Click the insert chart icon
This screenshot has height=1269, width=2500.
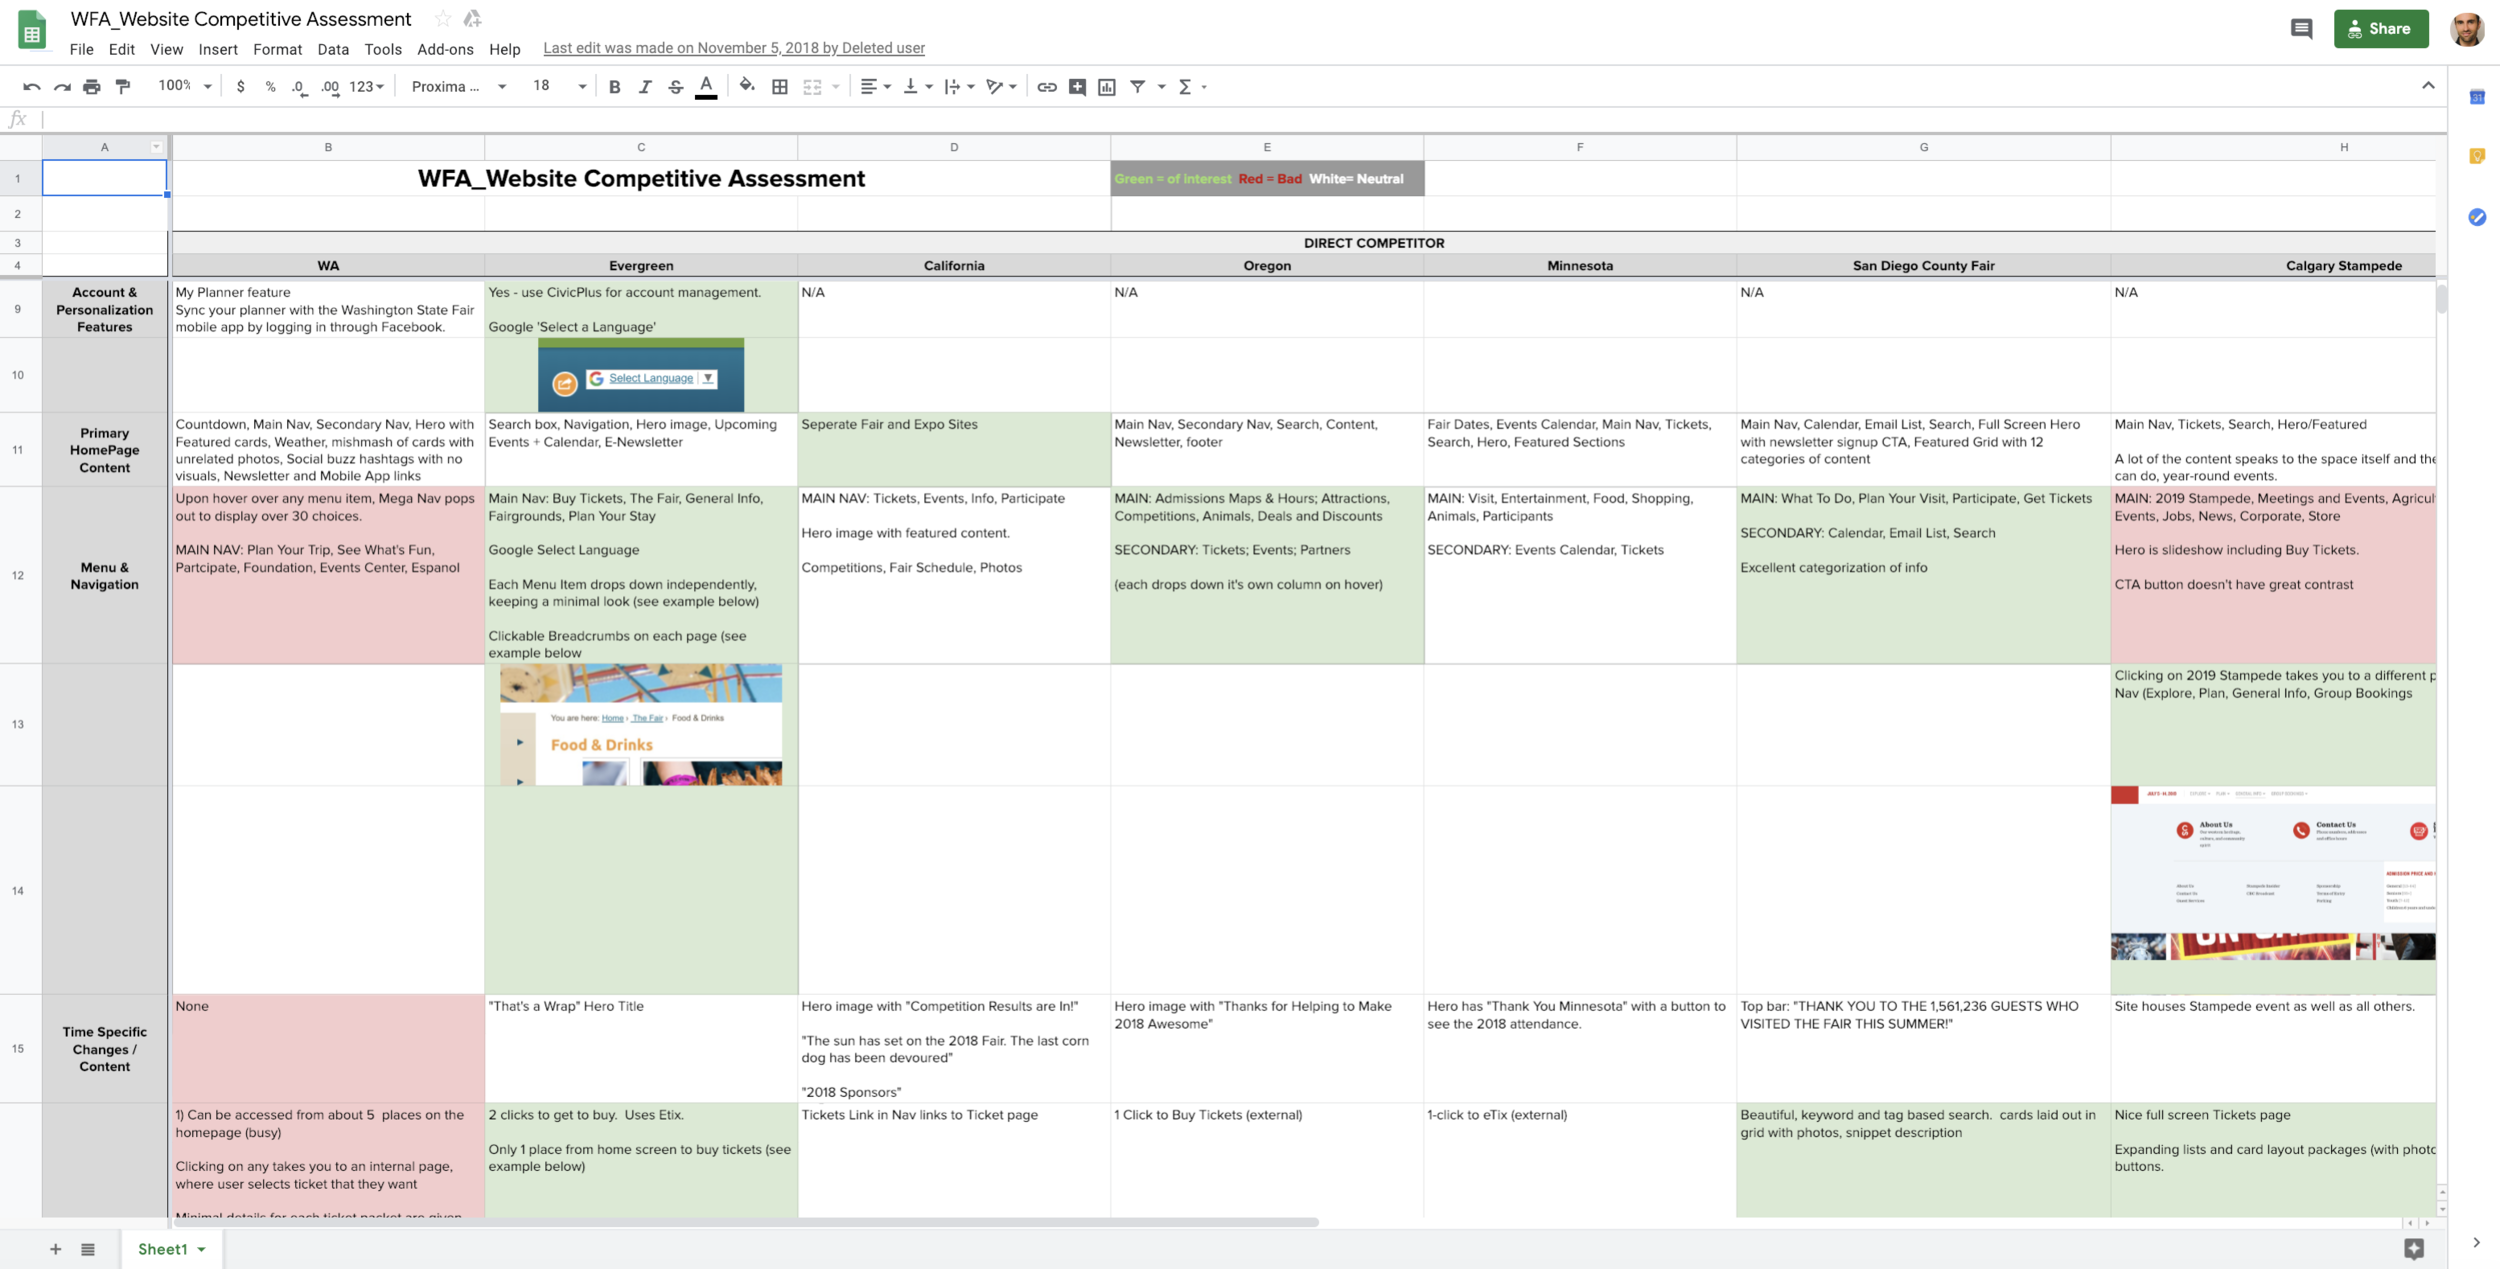click(x=1107, y=87)
